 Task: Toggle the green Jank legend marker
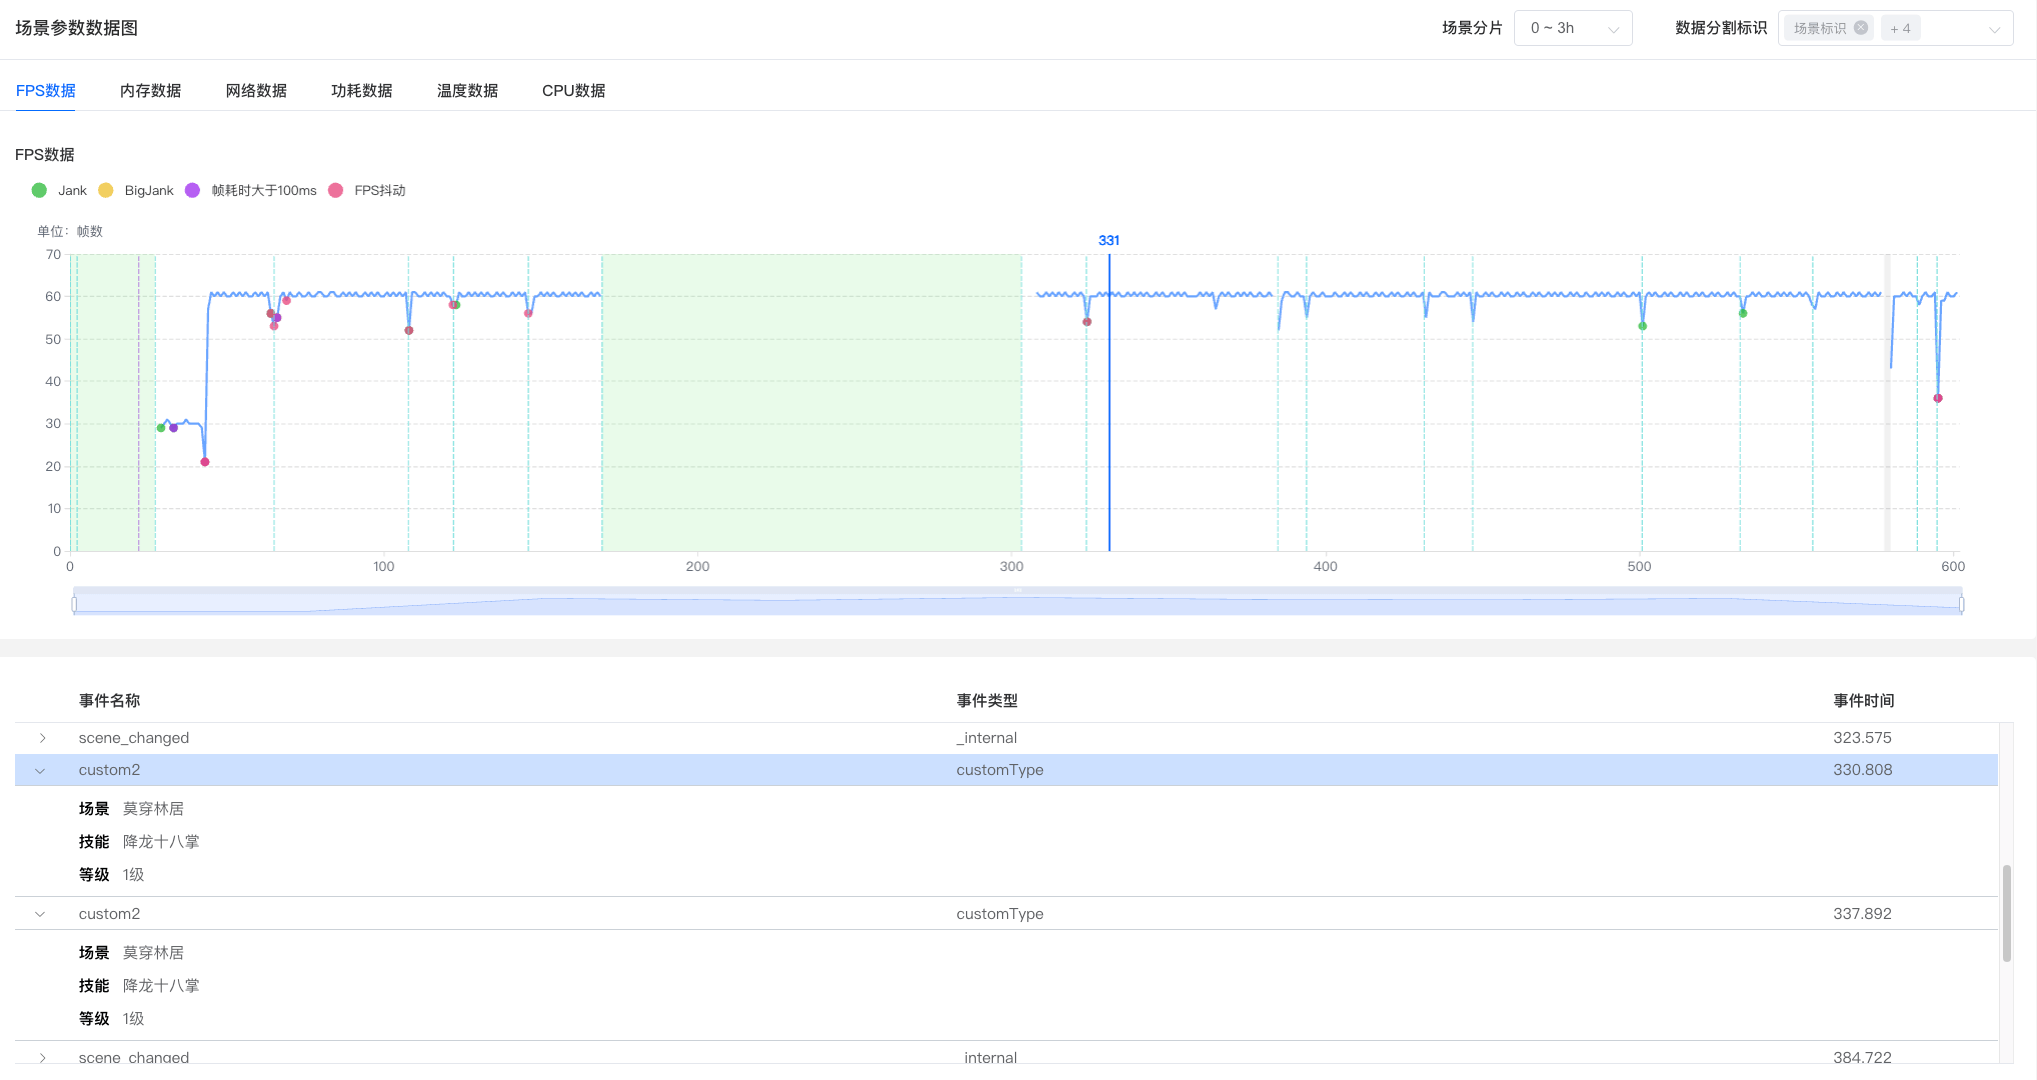point(39,190)
